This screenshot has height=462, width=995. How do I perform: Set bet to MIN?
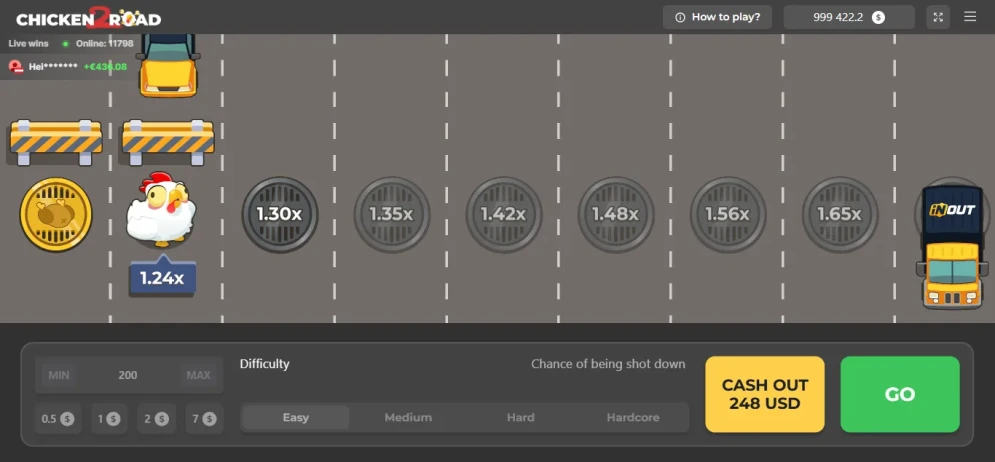click(59, 375)
